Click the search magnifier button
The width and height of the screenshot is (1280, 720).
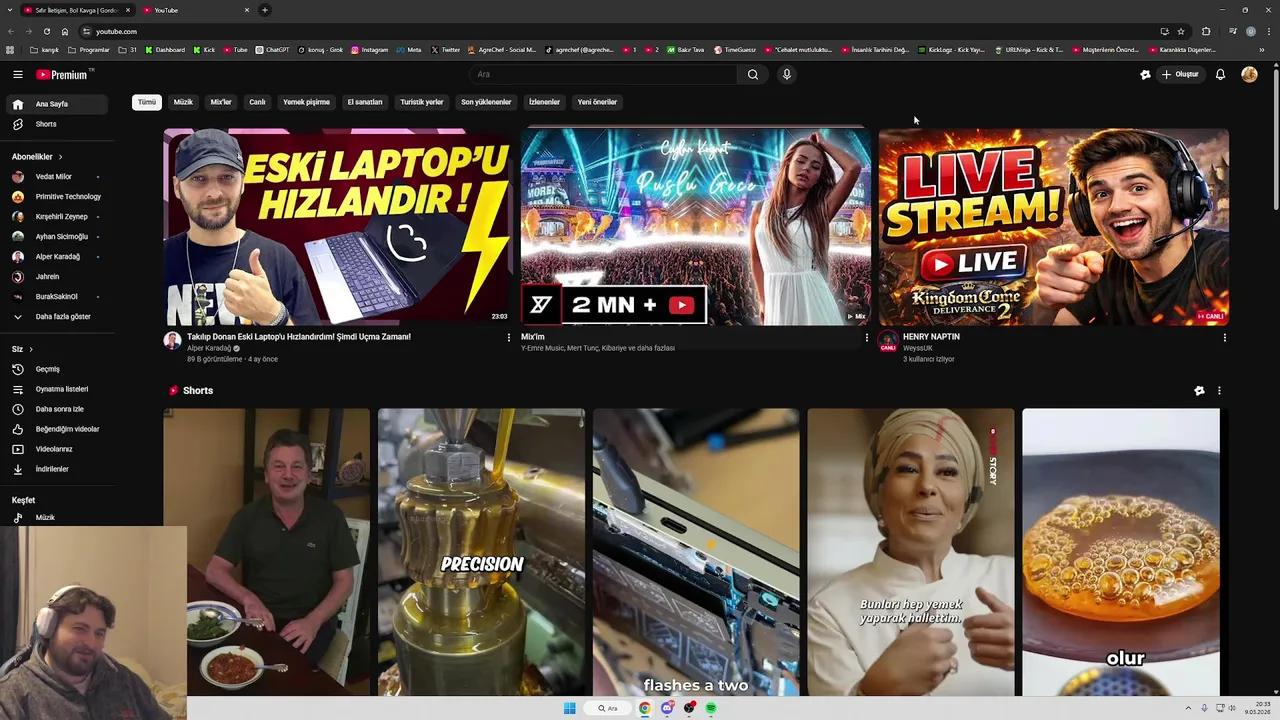pos(753,74)
